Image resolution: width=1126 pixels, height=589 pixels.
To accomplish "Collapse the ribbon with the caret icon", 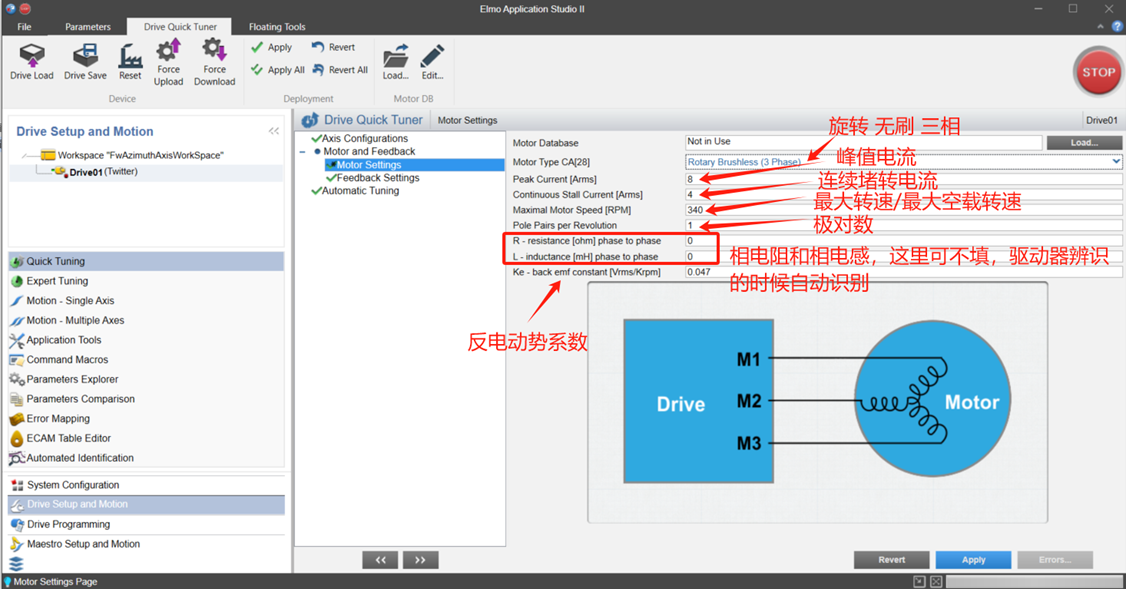I will coord(1101,27).
